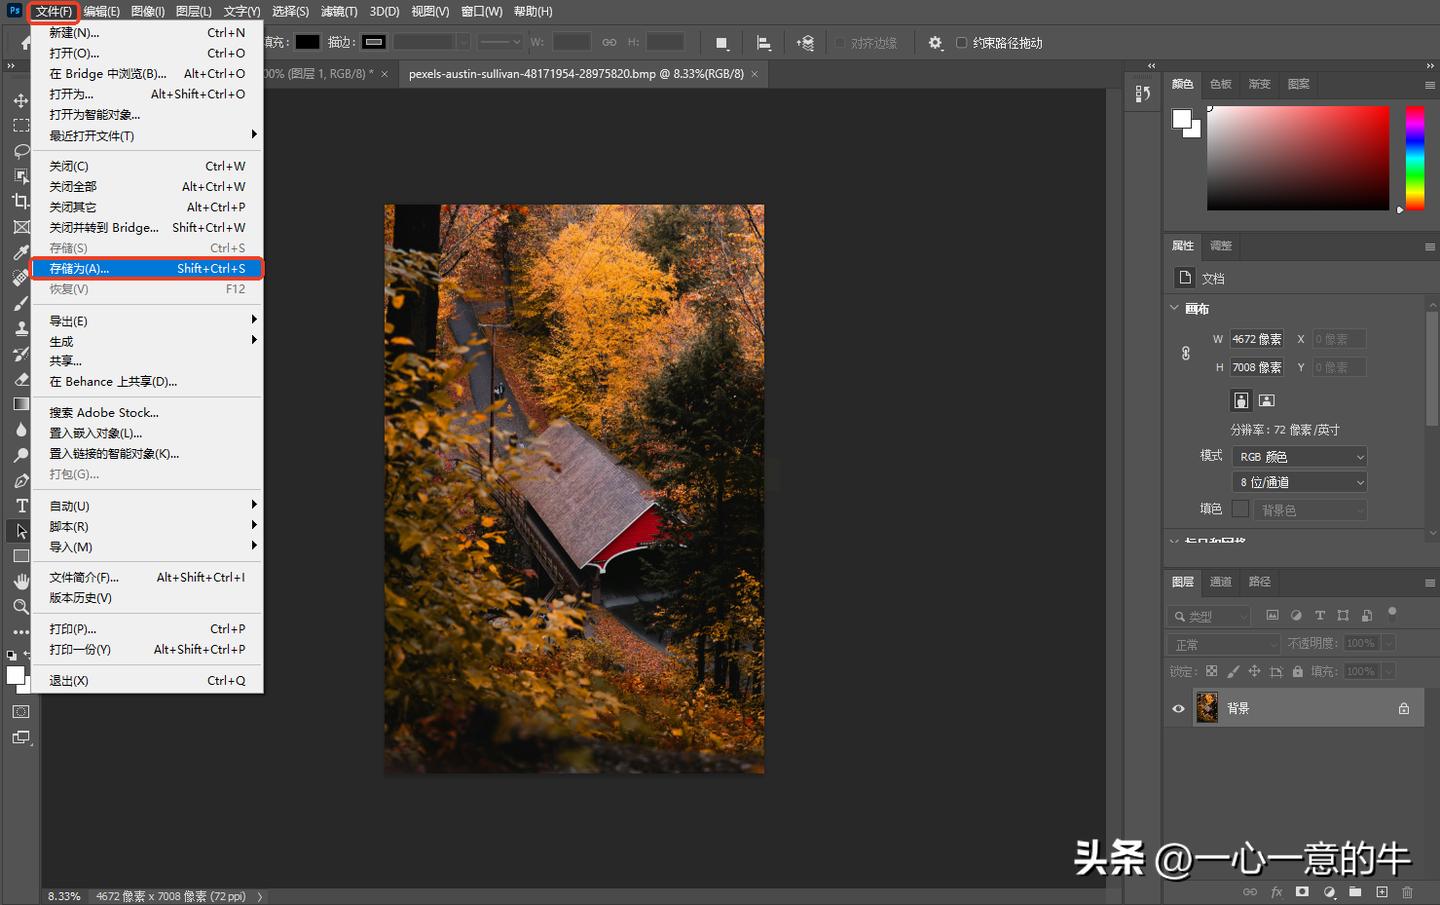Toggle the lock transparent pixels icon

(1210, 672)
